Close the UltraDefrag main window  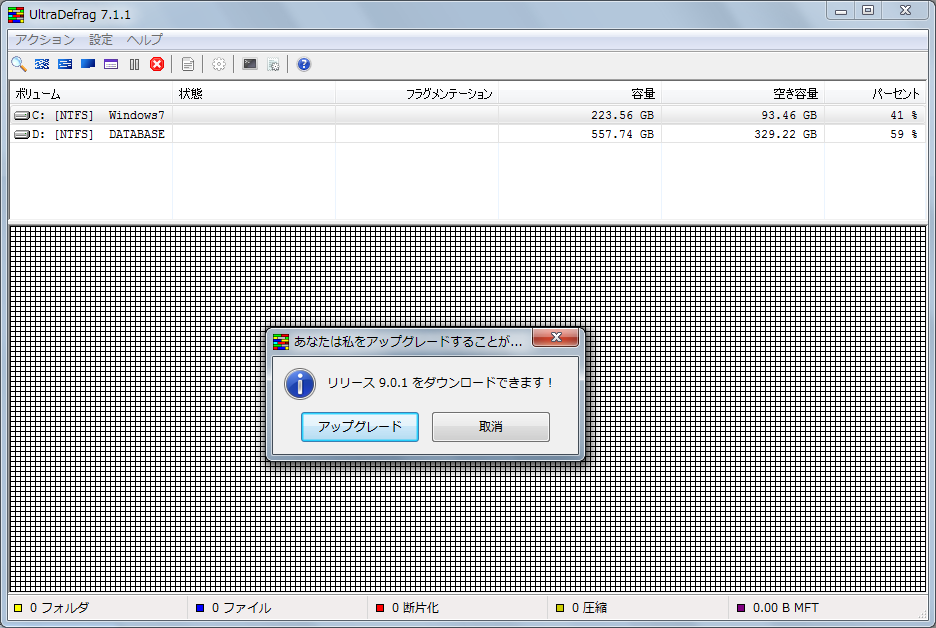point(906,11)
